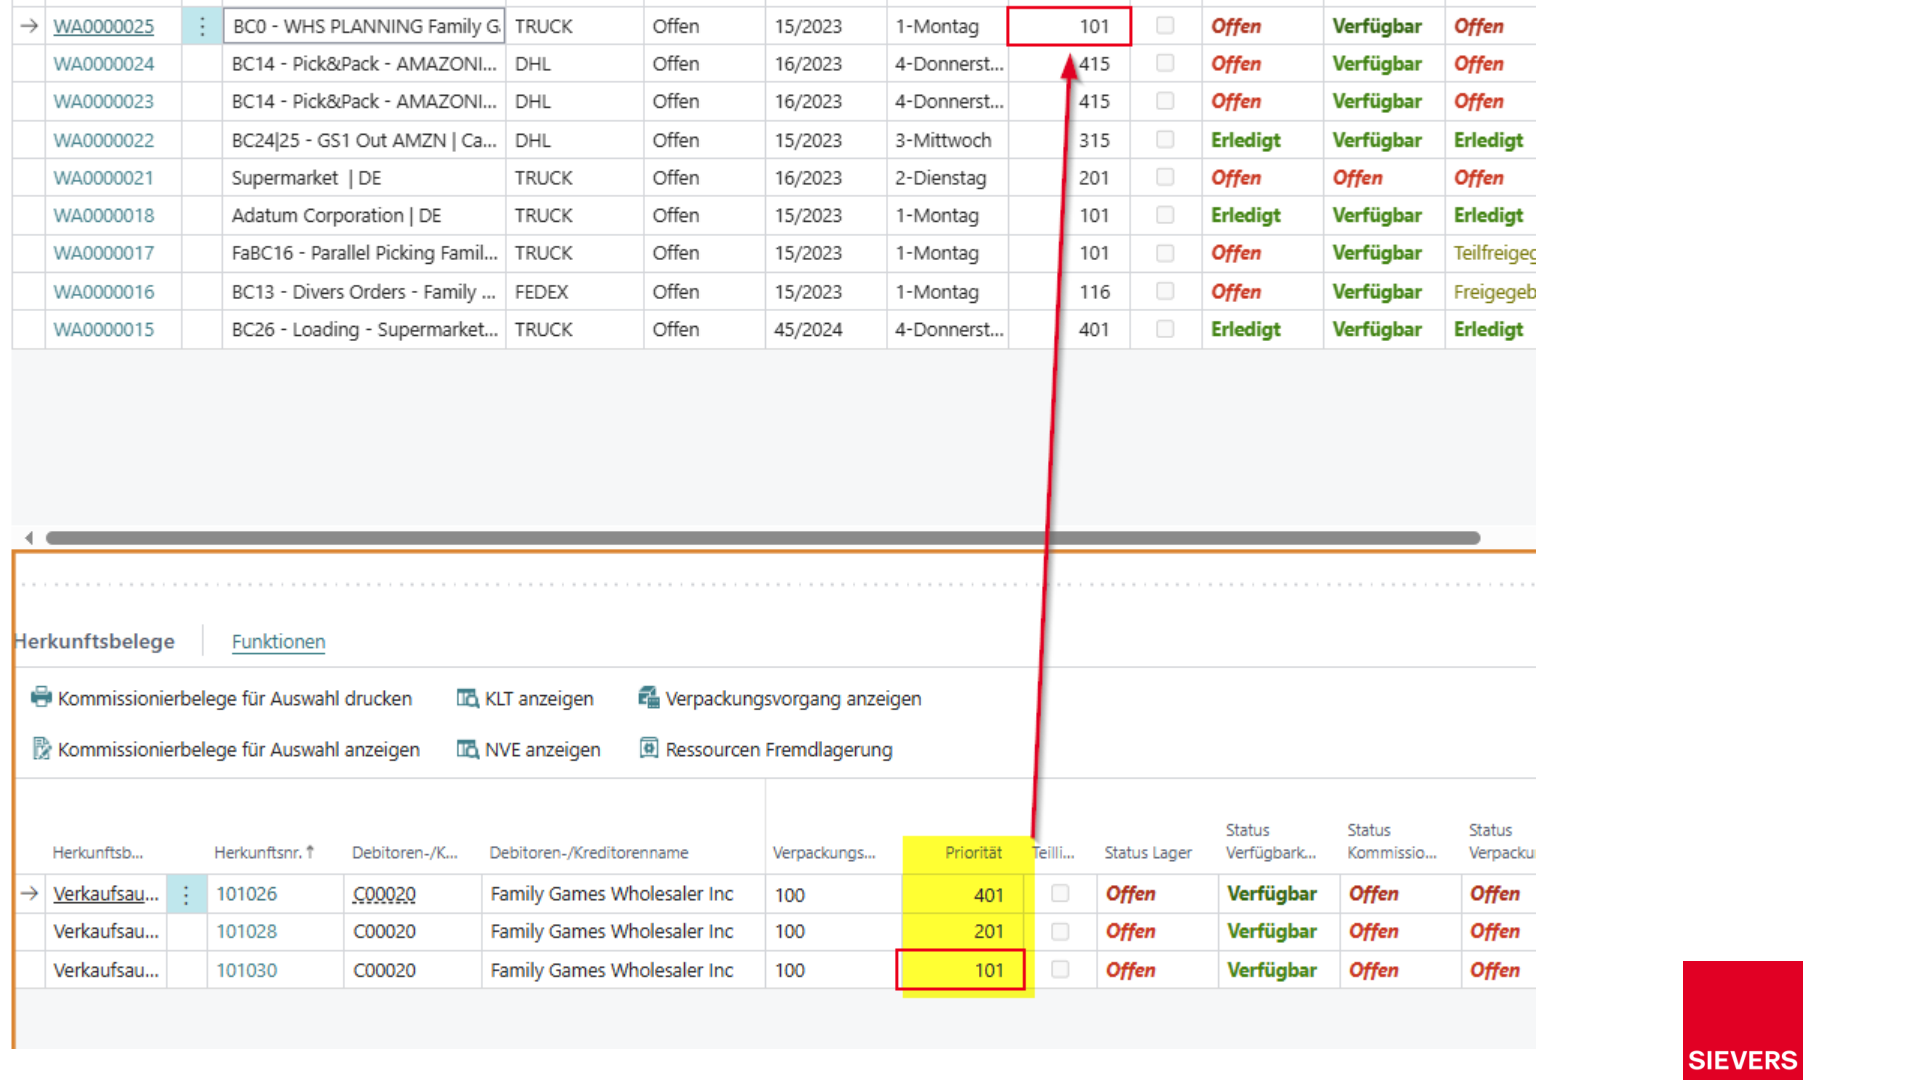This screenshot has height=1080, width=1920.
Task: Click the printer icon for Kommissionierbelege drucken
Action: point(41,697)
